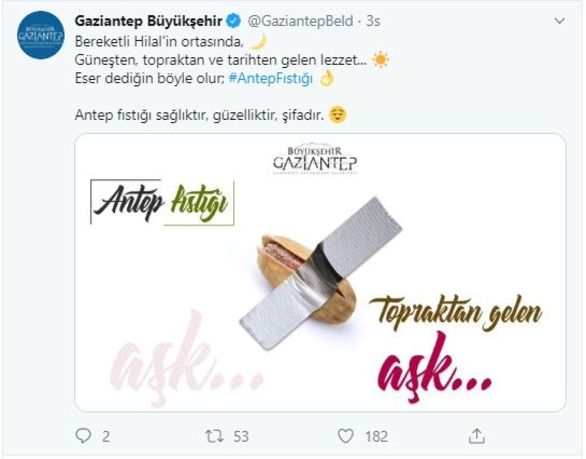The width and height of the screenshot is (586, 459).
Task: Expand tweet options chevron arrow
Action: [559, 21]
